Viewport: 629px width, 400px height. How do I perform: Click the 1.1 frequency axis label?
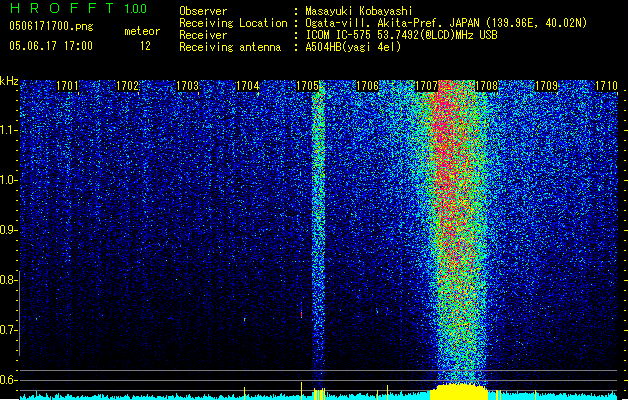8,130
